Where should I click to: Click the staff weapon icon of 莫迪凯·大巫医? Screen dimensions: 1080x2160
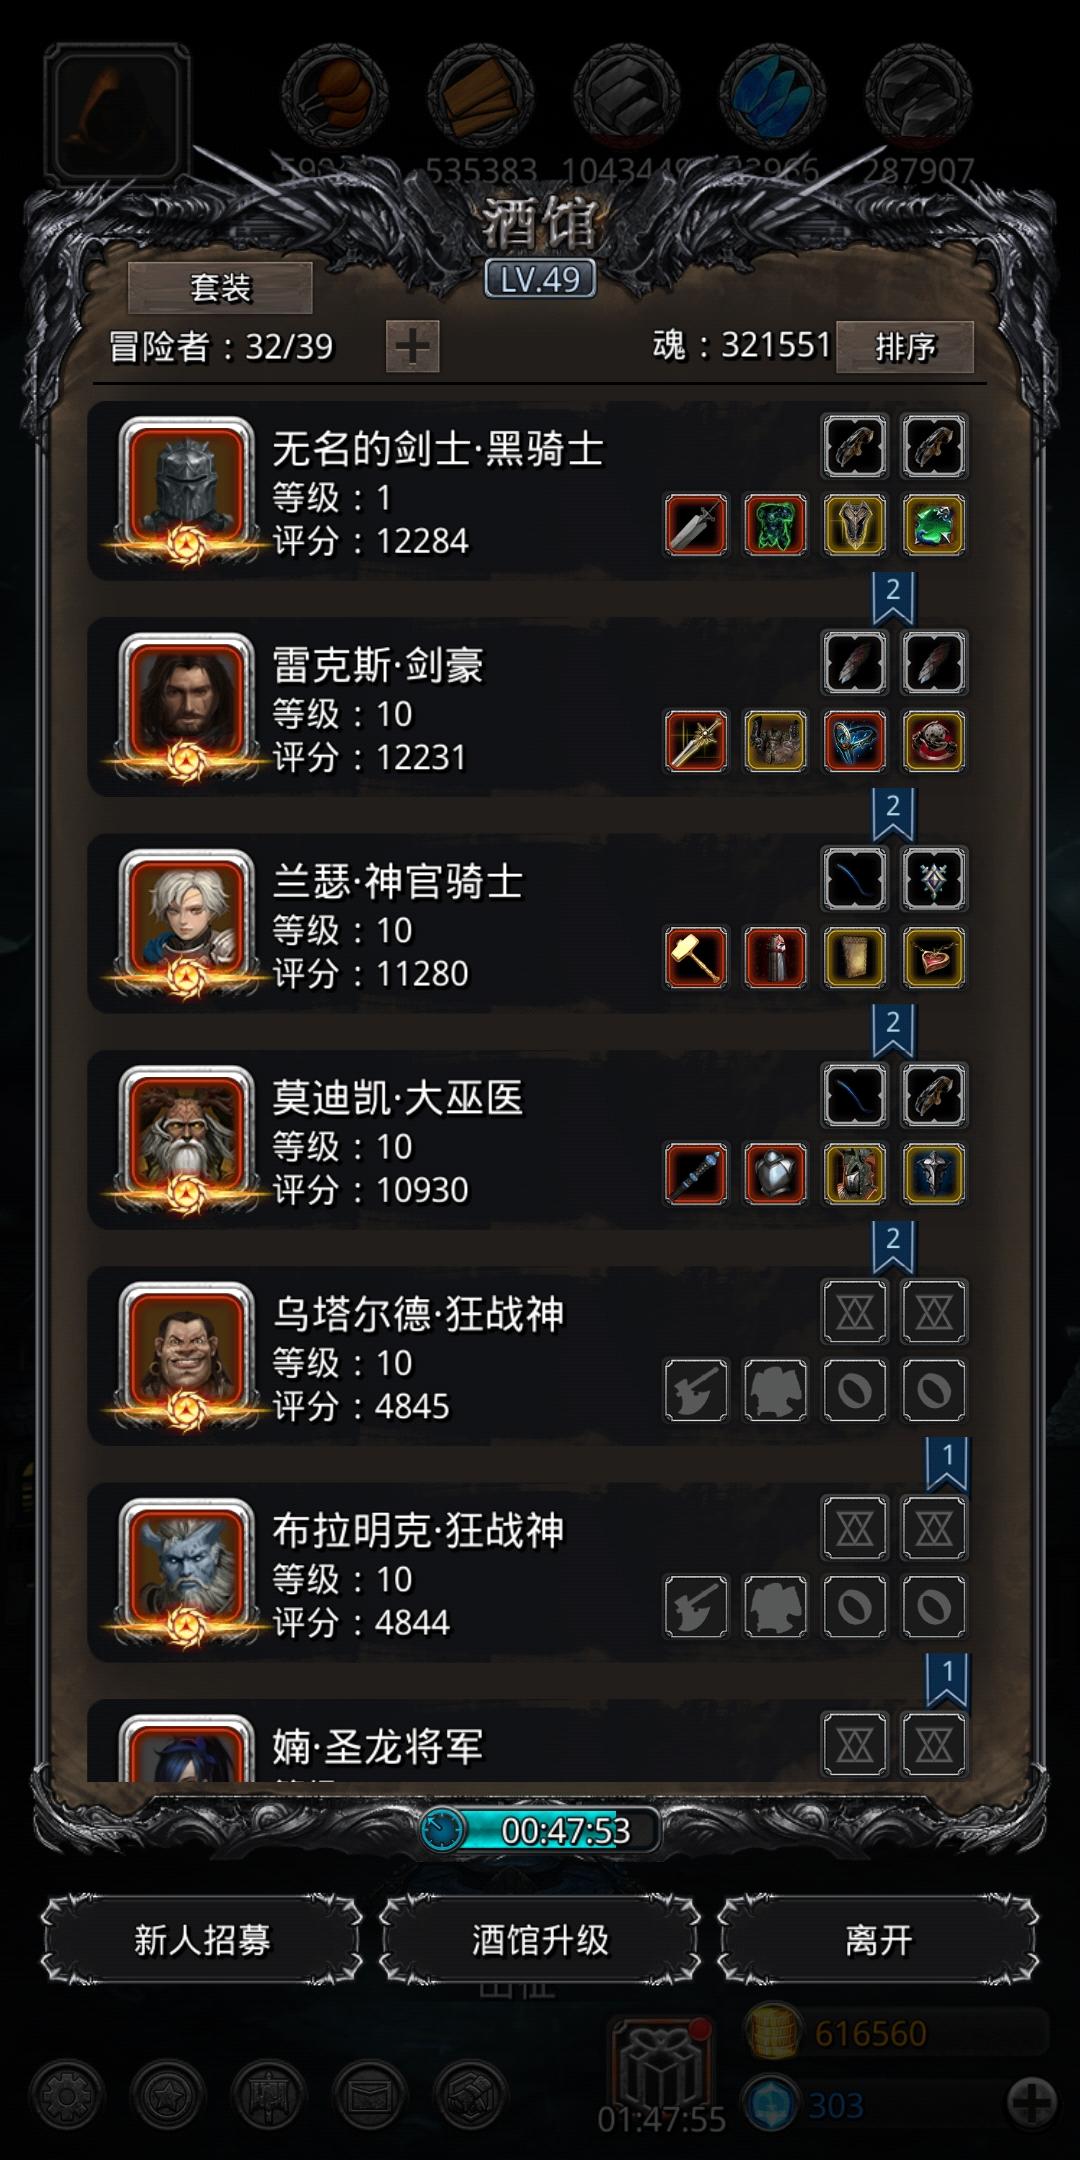click(x=696, y=1174)
